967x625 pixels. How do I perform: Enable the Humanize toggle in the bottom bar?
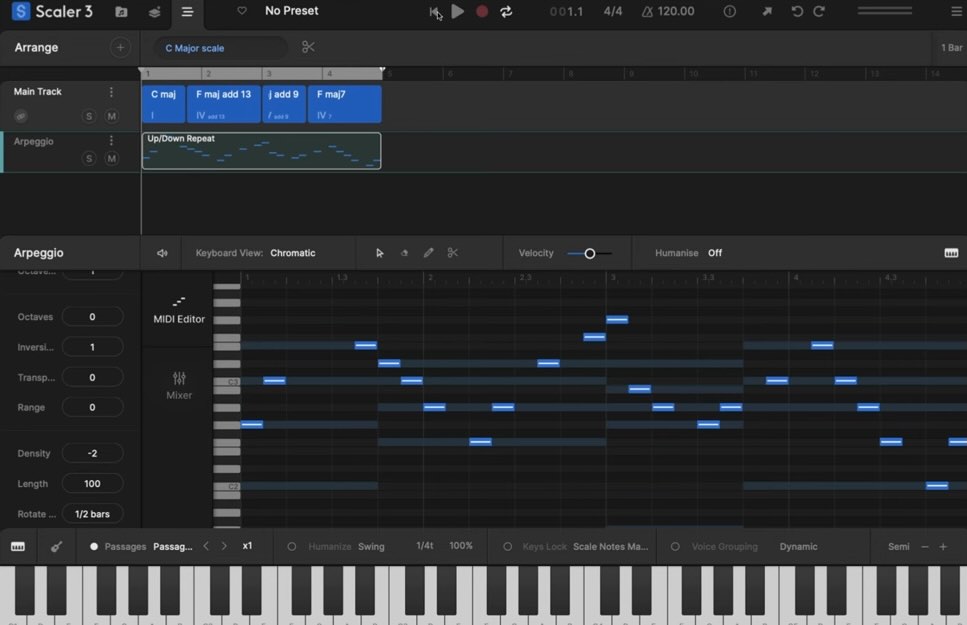[292, 547]
